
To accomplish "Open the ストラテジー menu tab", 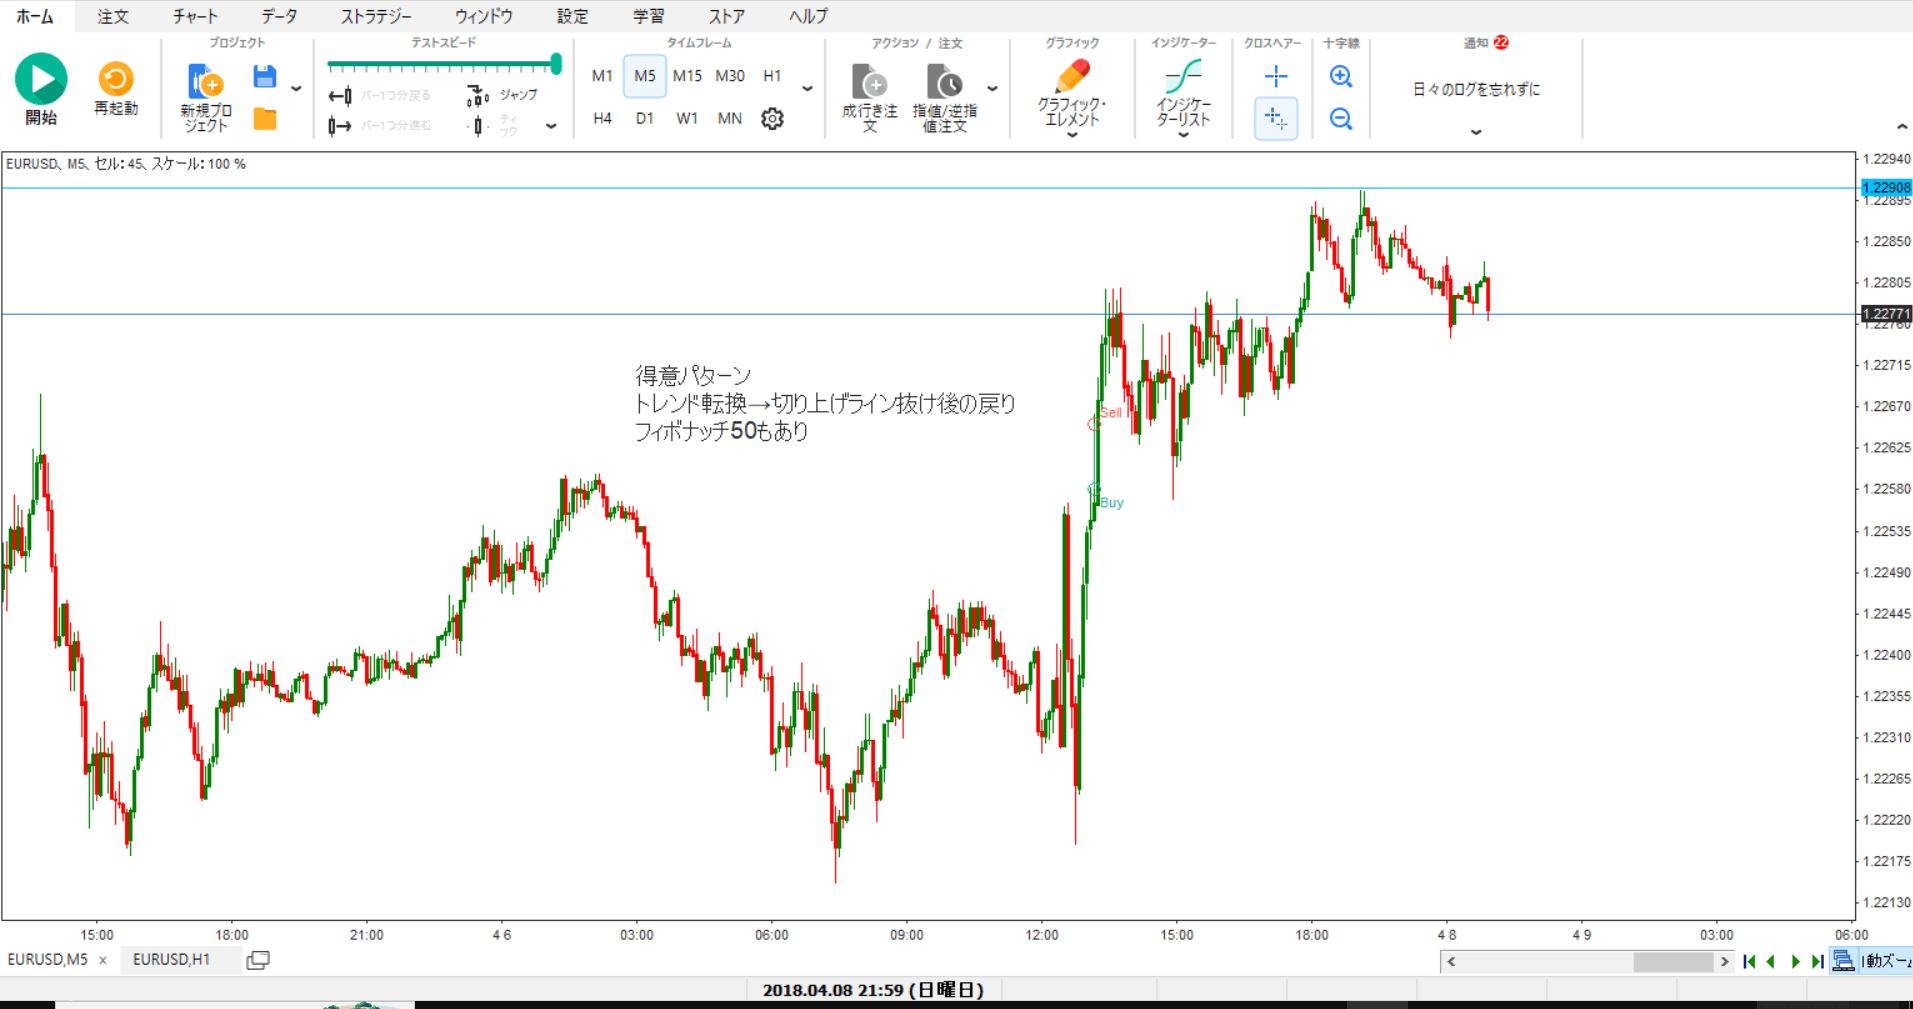I will pos(375,16).
